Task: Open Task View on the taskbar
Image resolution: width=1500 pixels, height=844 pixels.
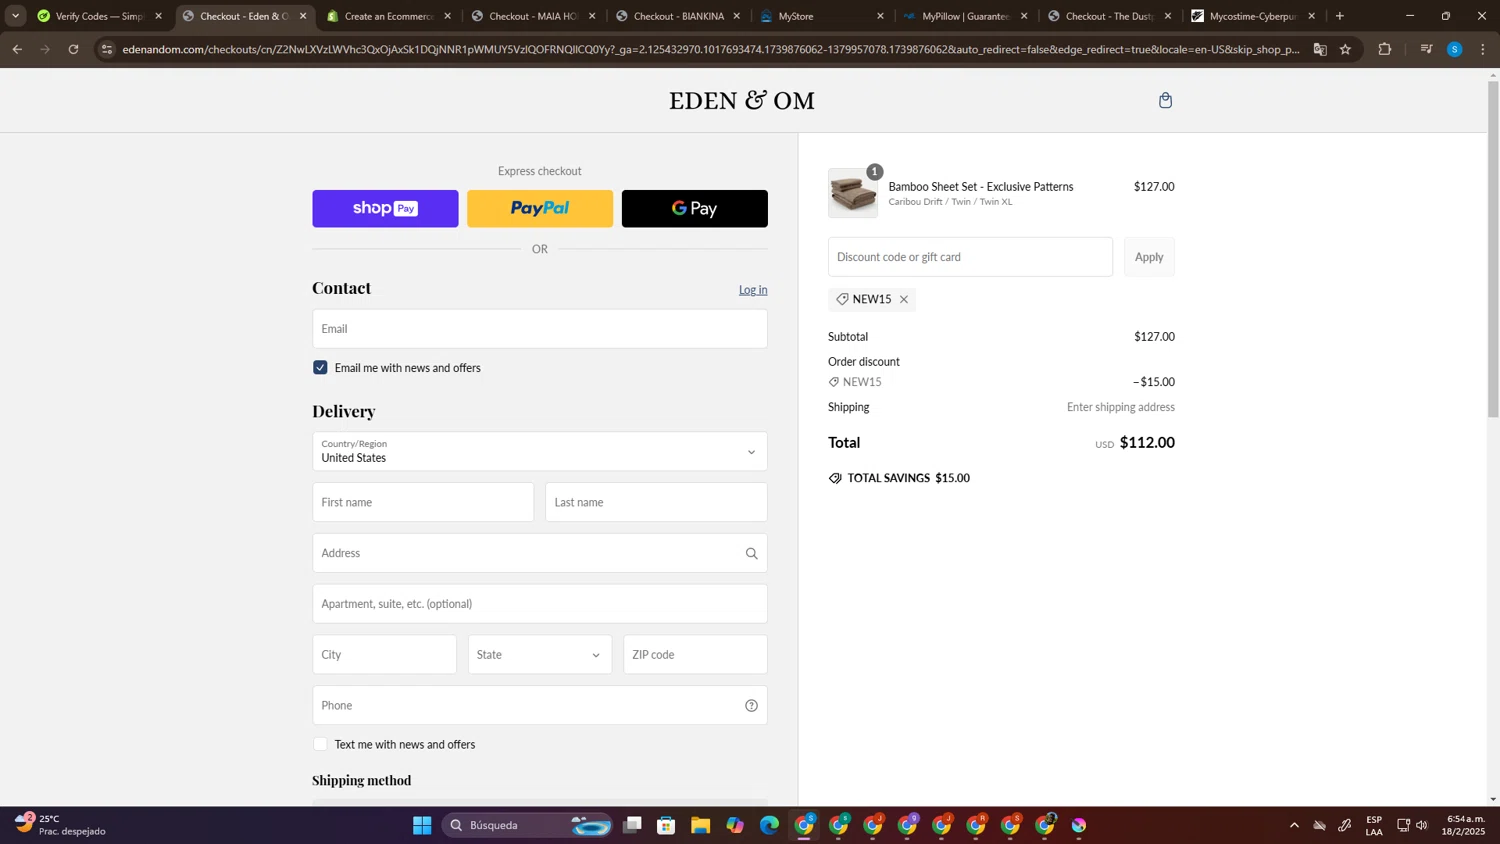Action: tap(632, 825)
